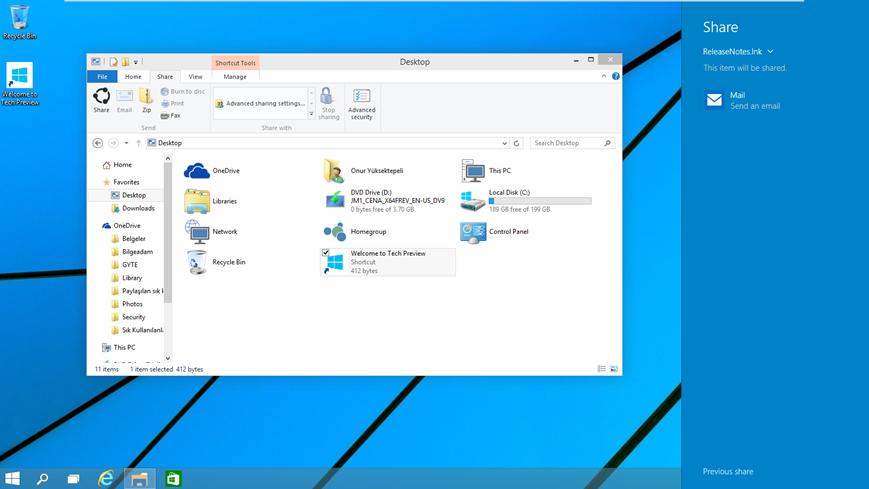Open Photos folder in tree
Viewport: 869px width, 489px height.
[126, 304]
